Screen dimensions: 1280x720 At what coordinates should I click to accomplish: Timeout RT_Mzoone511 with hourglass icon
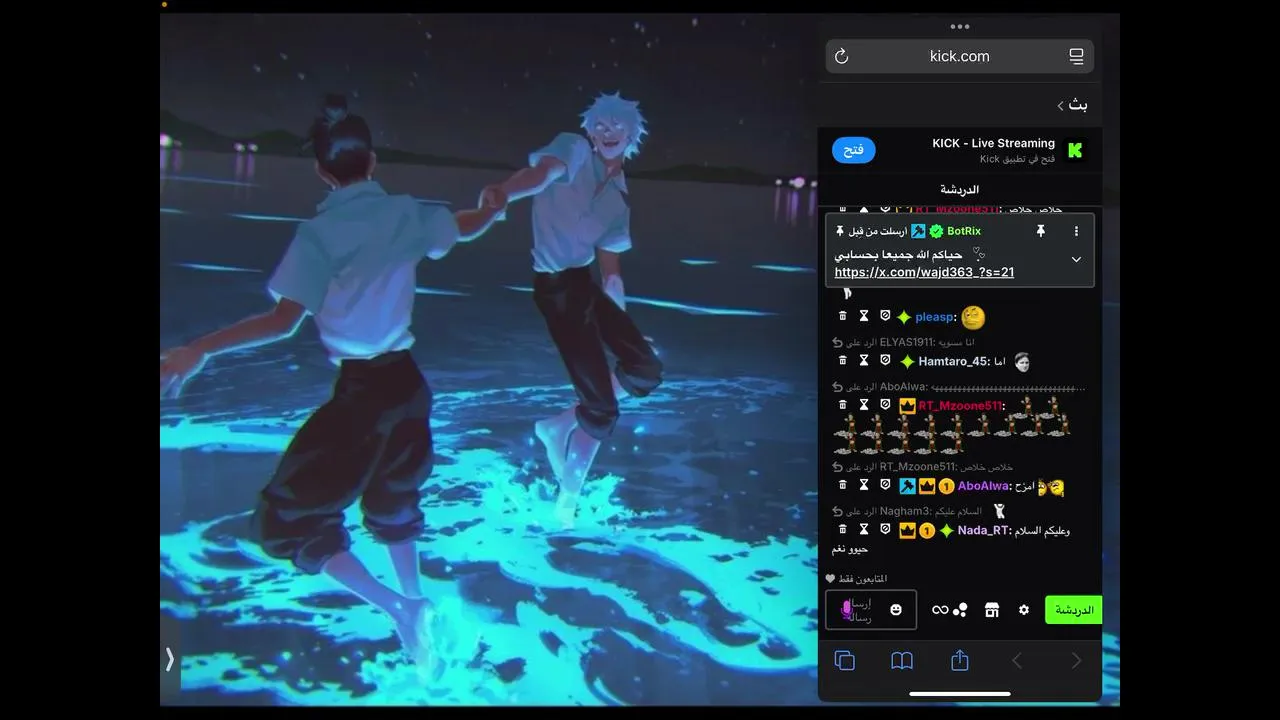pos(864,405)
